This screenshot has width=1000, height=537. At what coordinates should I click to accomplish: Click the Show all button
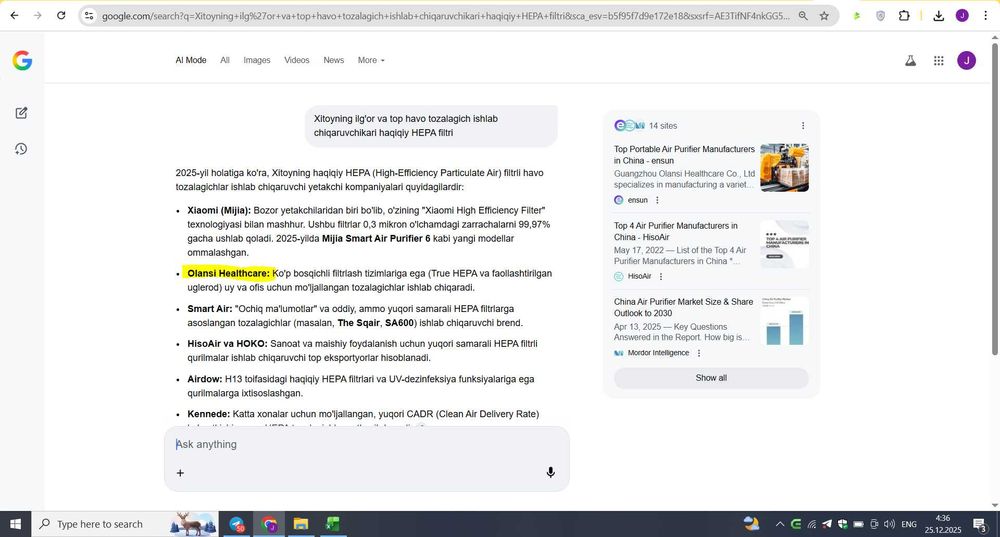tap(711, 378)
